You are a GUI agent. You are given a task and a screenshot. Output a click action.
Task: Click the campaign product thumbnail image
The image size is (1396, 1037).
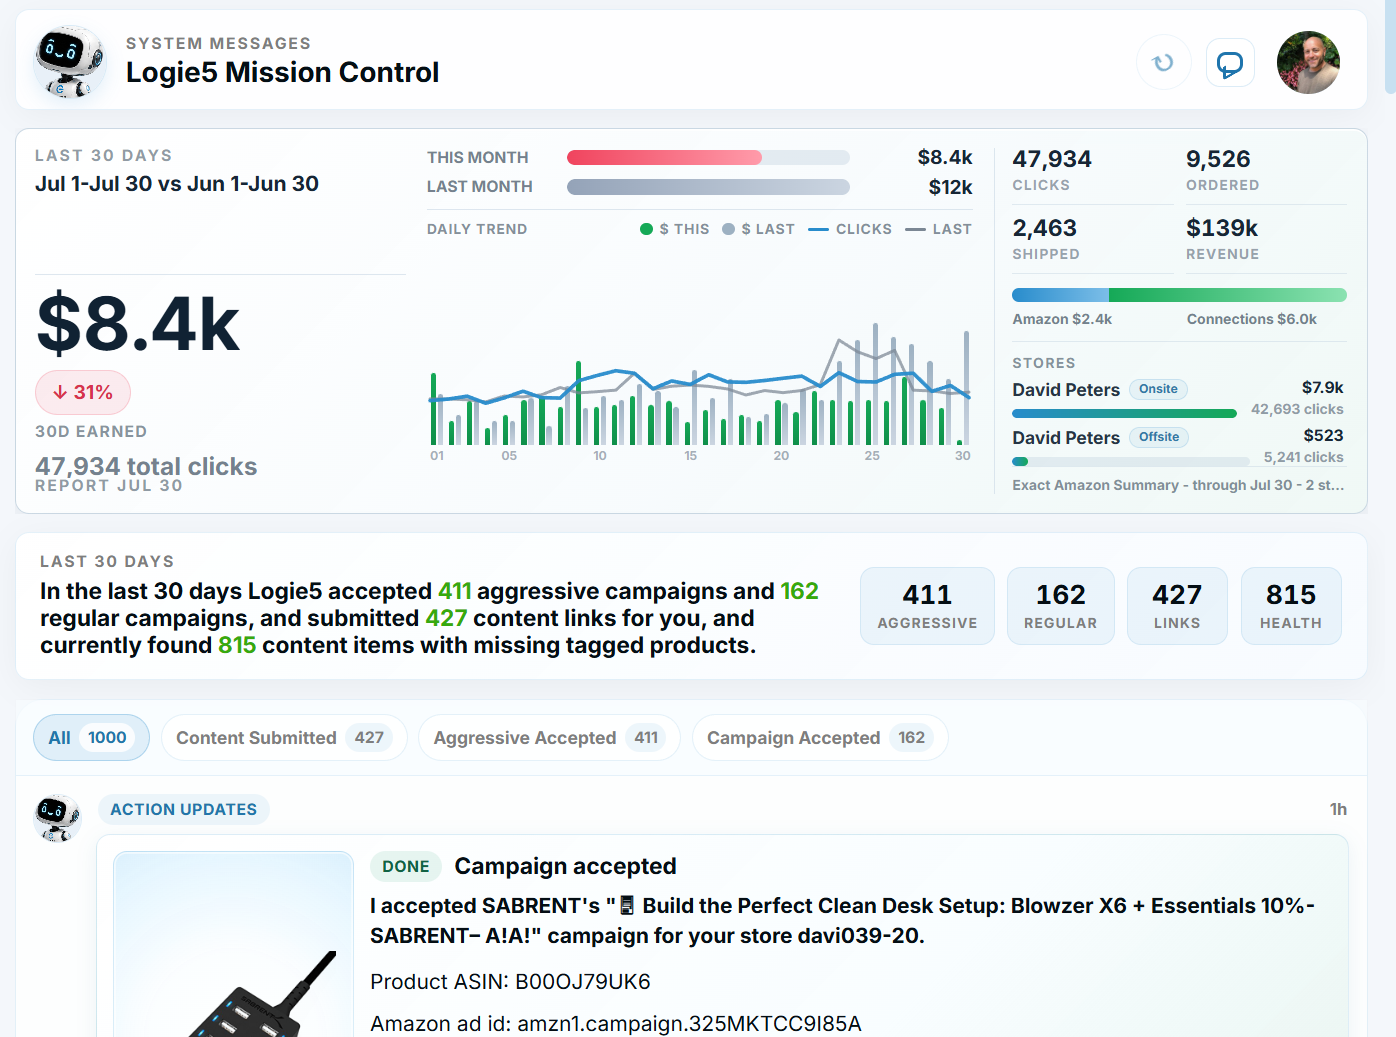(234, 944)
